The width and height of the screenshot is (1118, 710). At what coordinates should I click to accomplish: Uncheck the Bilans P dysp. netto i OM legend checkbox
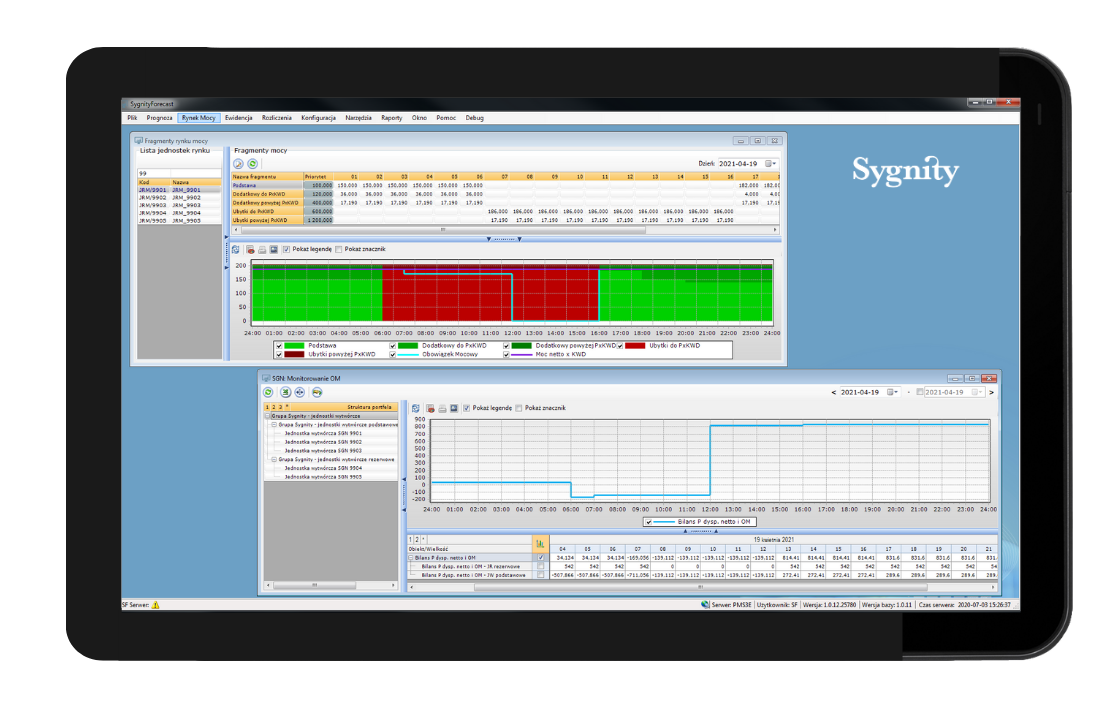click(x=648, y=522)
